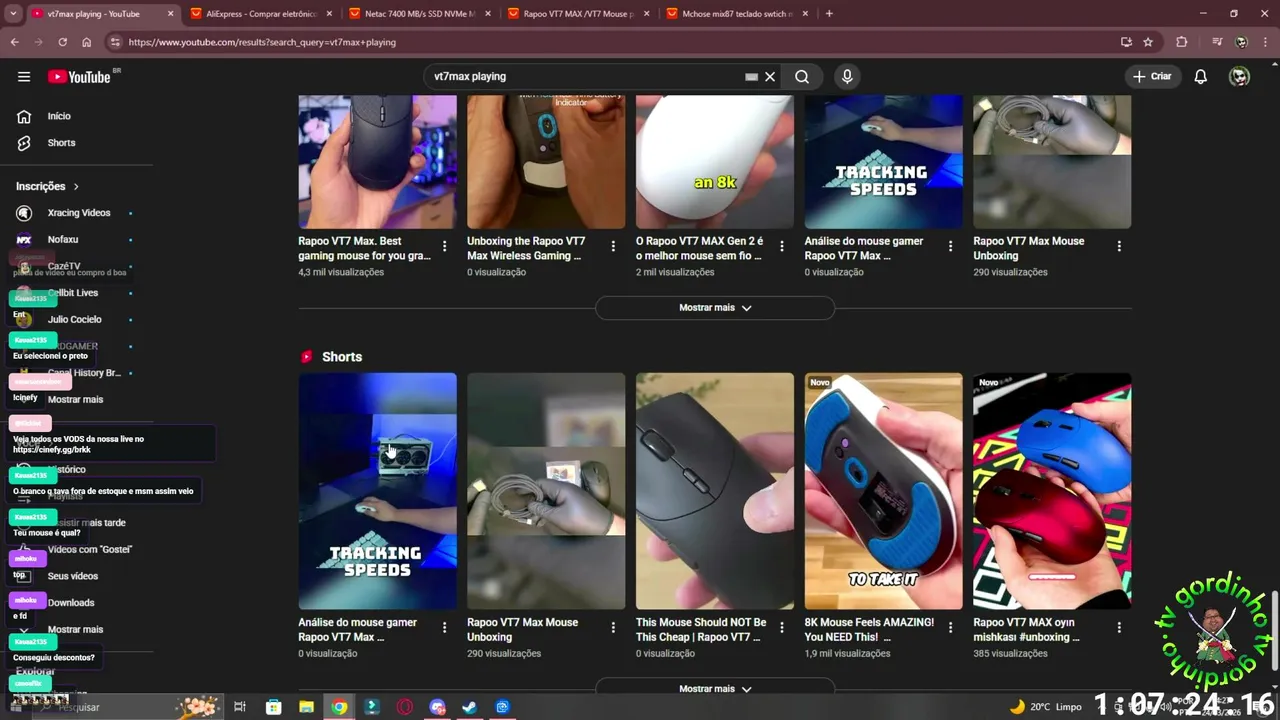The image size is (1280, 720).
Task: Click the browser home button
Action: [x=86, y=42]
